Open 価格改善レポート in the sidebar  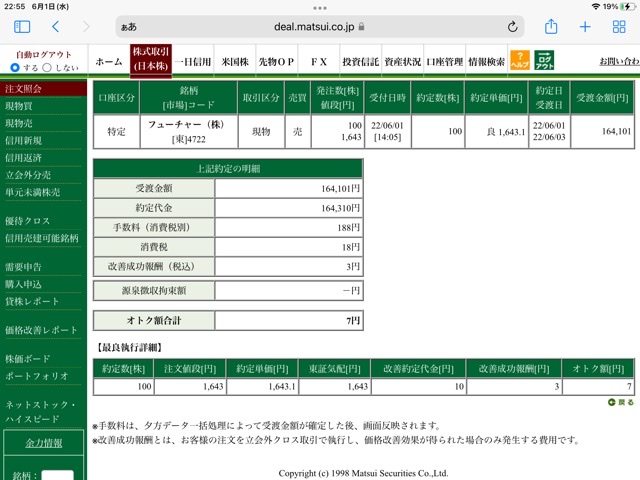pyautogui.click(x=42, y=330)
